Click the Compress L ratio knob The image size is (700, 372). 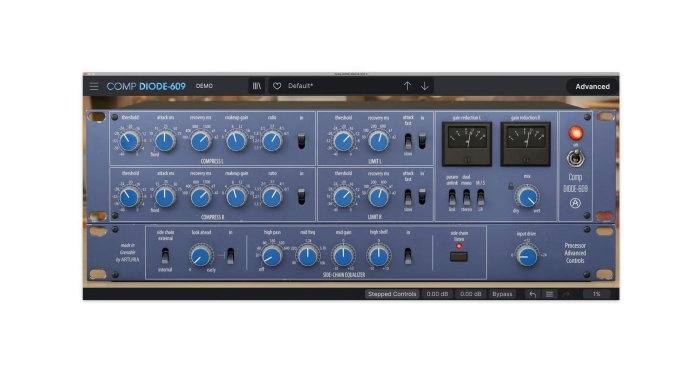272,142
